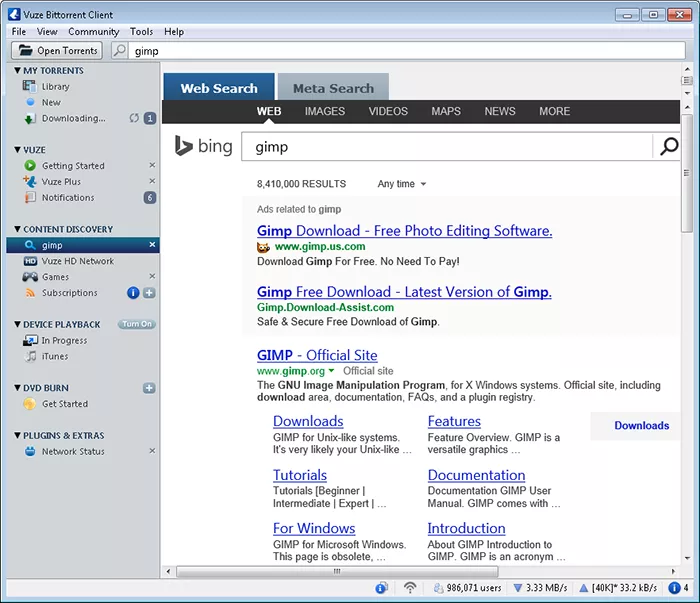
Task: Open the Downloading list
Action: [74, 118]
